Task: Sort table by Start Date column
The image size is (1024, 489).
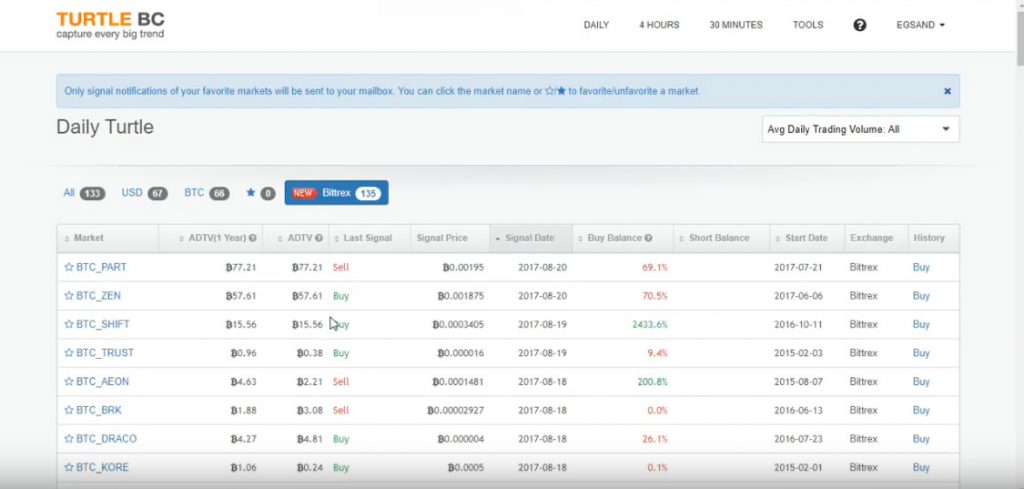Action: (x=807, y=238)
